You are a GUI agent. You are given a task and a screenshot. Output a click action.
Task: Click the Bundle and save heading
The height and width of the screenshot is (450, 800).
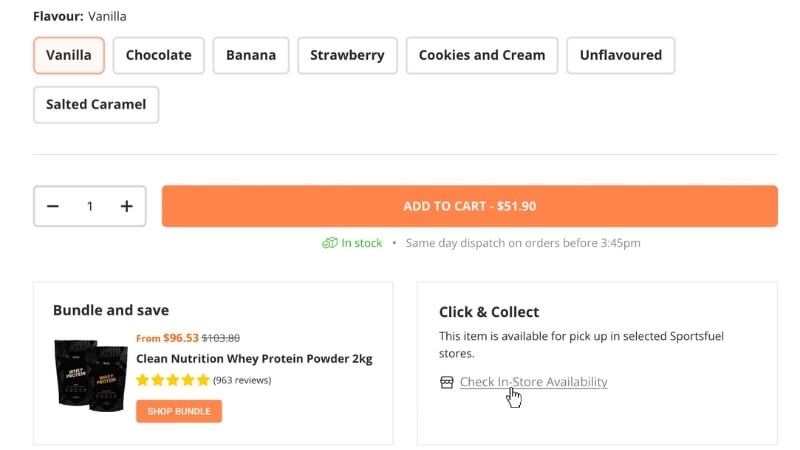(x=111, y=310)
